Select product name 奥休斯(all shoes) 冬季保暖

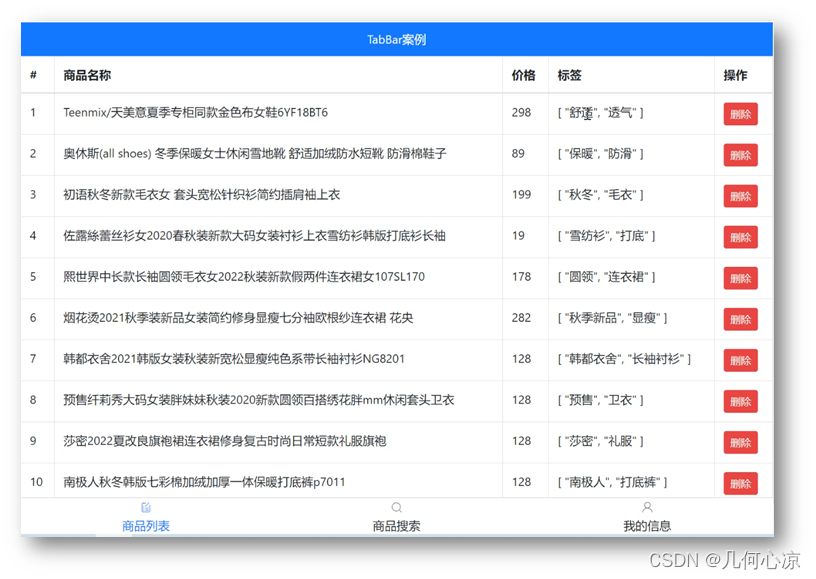pos(255,153)
